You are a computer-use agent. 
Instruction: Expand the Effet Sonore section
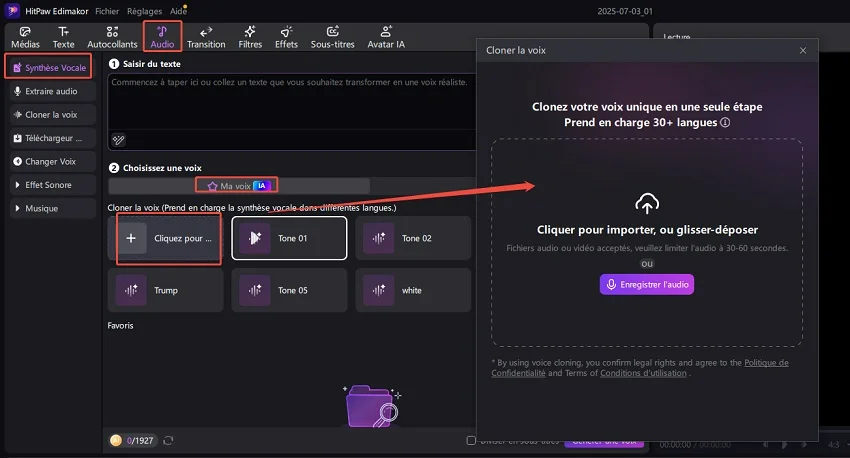pyautogui.click(x=50, y=185)
